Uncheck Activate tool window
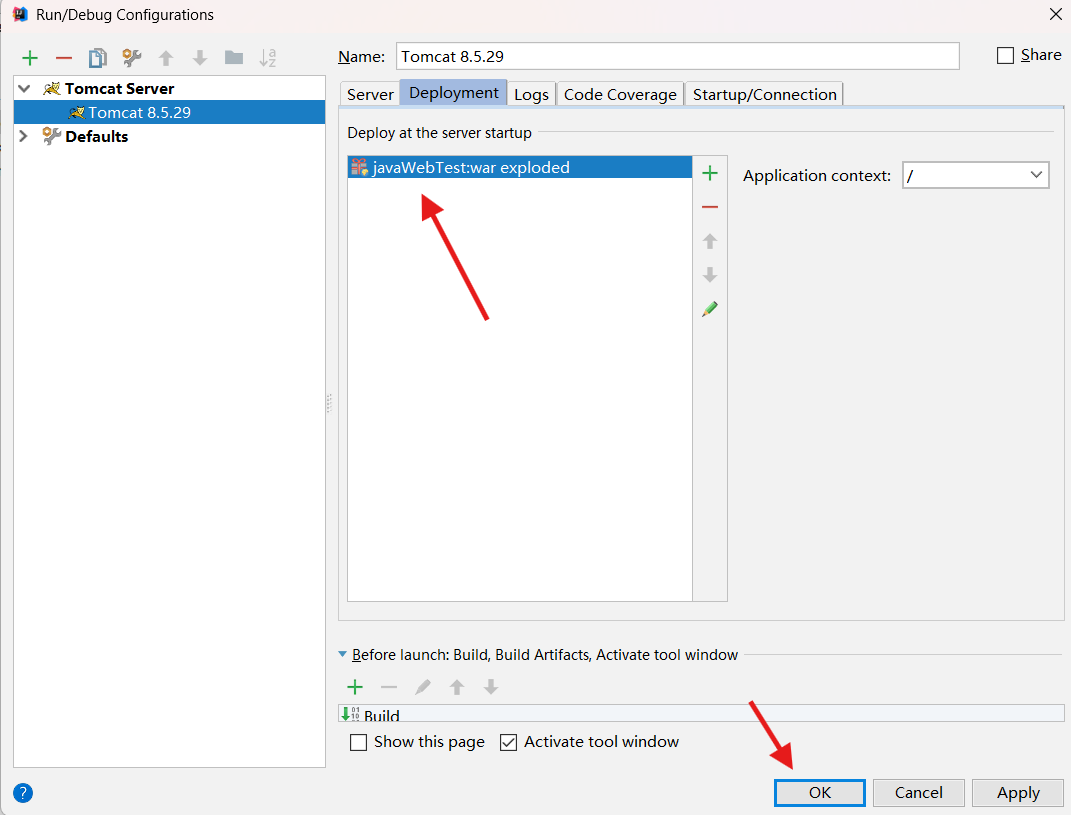Screen dimensions: 1071x815 coord(508,742)
